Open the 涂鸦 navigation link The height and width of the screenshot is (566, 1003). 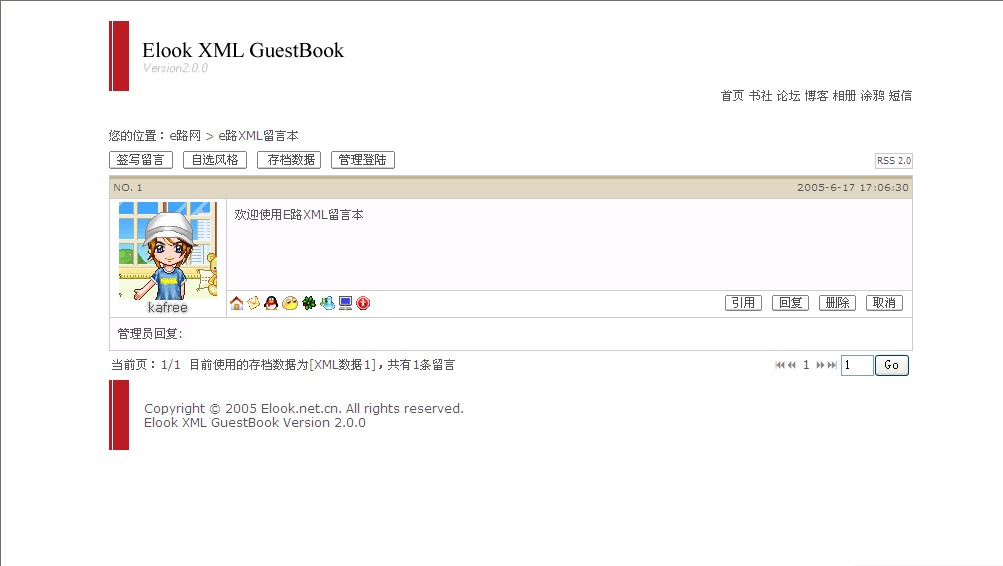873,96
